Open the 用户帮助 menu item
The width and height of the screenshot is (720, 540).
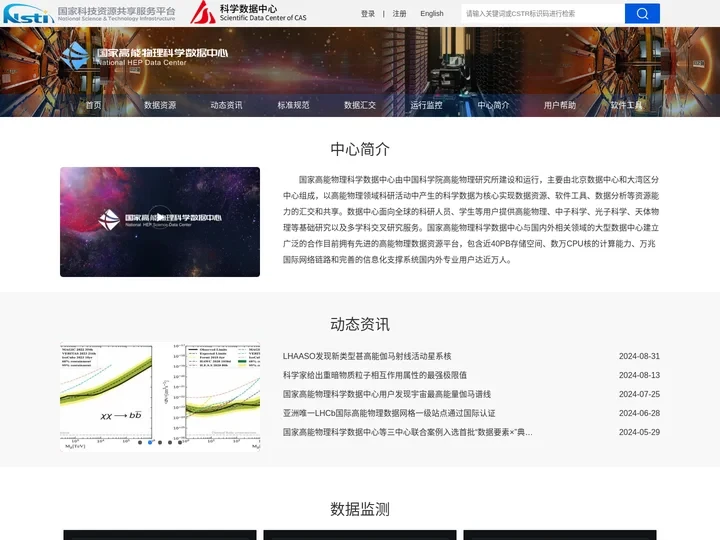tap(560, 105)
